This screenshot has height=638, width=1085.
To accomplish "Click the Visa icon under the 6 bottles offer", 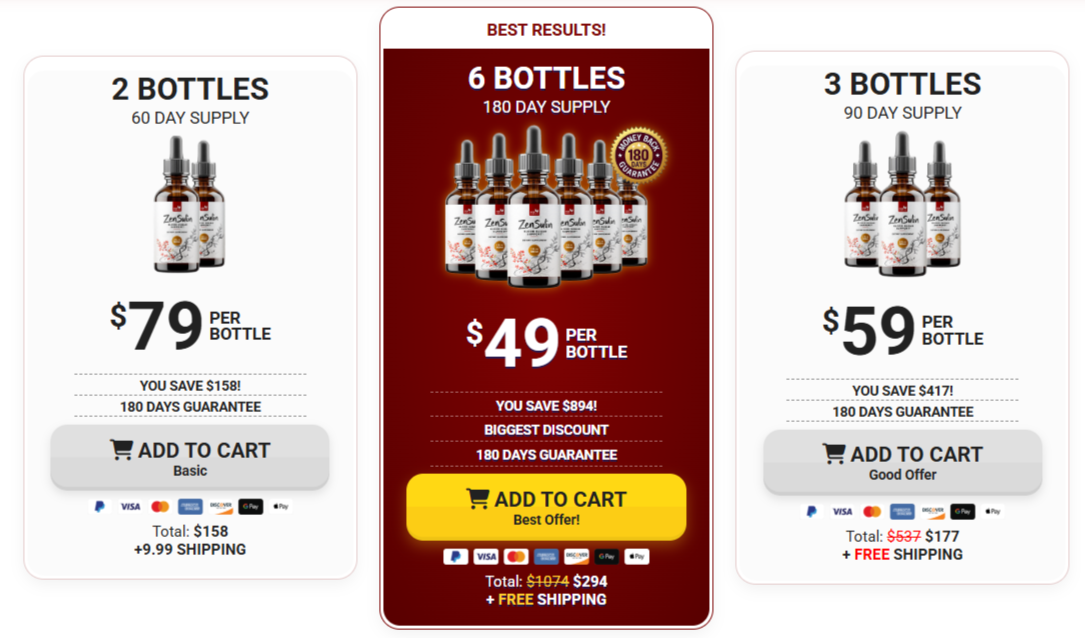I will 486,556.
